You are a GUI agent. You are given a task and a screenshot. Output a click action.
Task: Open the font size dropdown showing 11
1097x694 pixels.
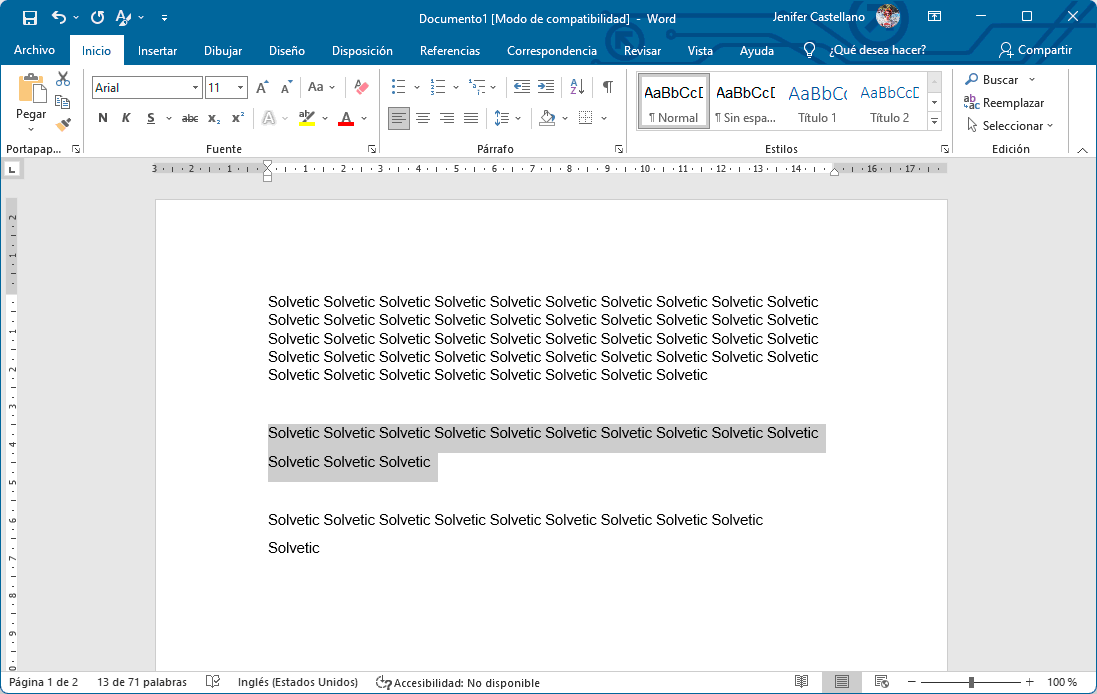point(240,88)
